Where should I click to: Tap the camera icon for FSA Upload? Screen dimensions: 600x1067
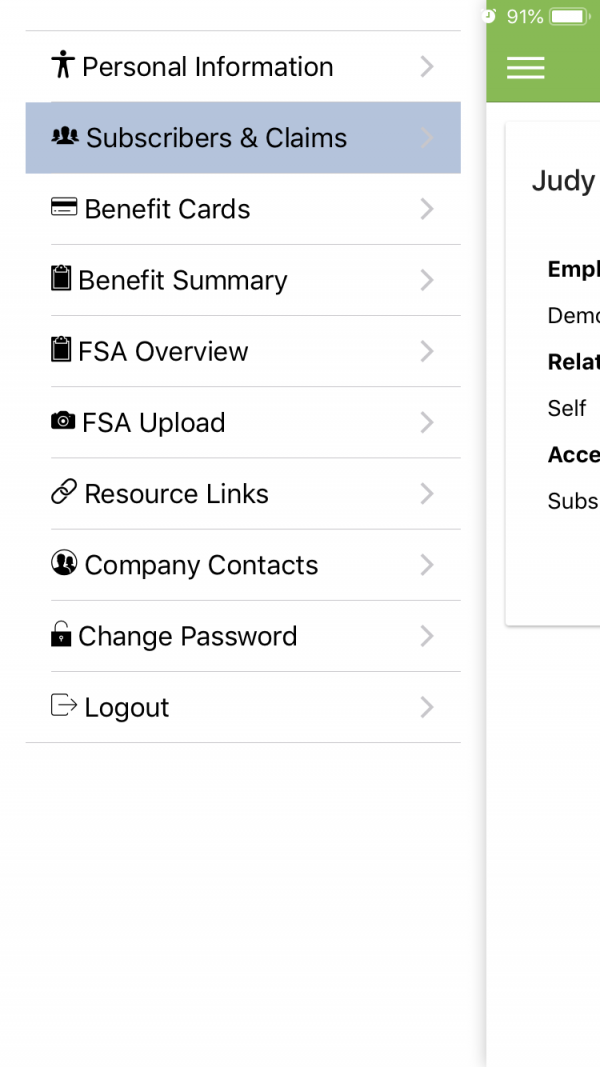63,421
